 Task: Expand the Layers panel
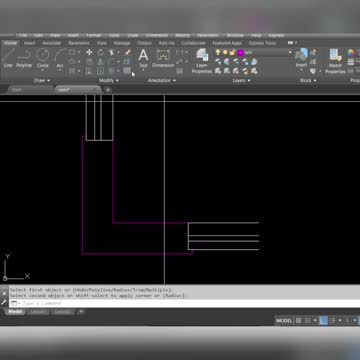242,80
